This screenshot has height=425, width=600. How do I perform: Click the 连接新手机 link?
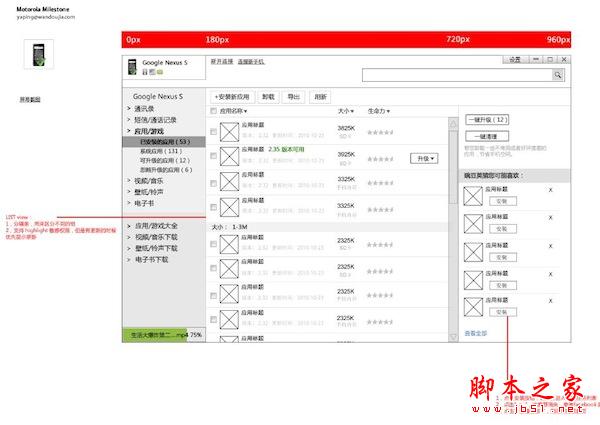tap(251, 61)
